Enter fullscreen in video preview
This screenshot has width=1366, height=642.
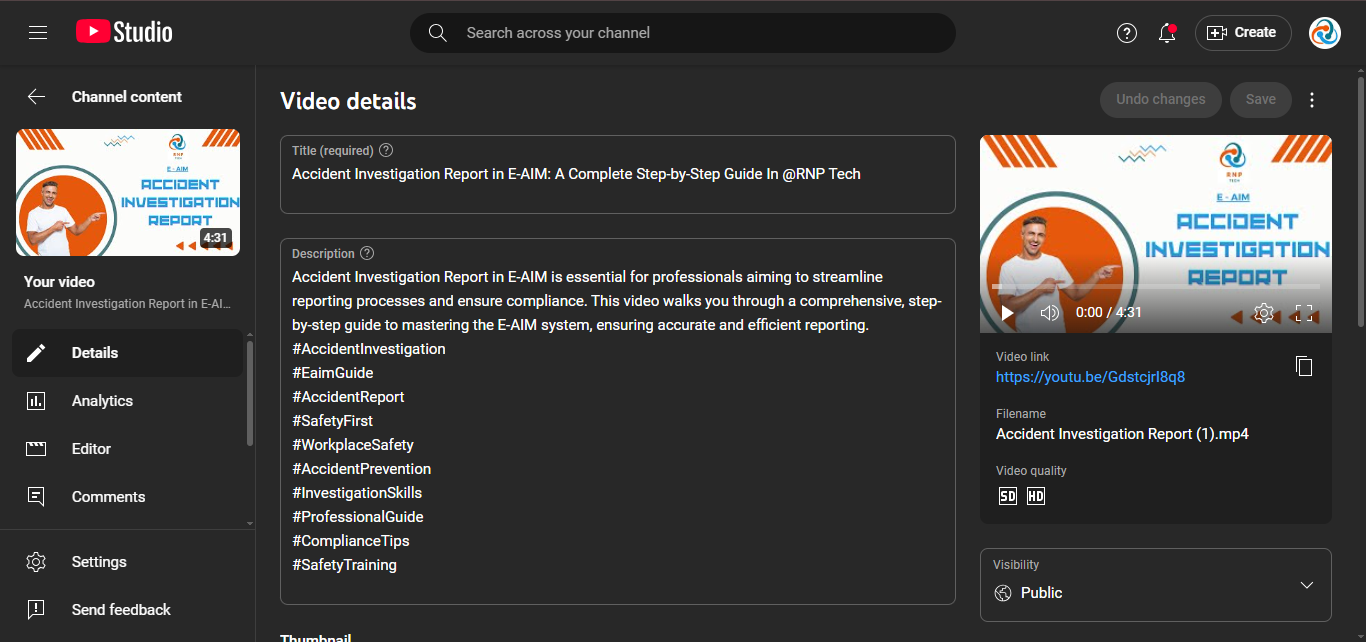tap(1304, 313)
